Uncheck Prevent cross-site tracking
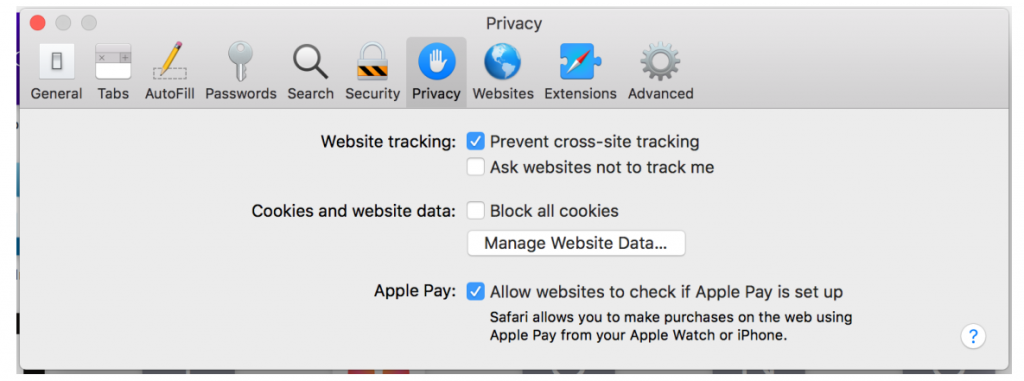Screen dimensions: 1024x381 pyautogui.click(x=475, y=141)
